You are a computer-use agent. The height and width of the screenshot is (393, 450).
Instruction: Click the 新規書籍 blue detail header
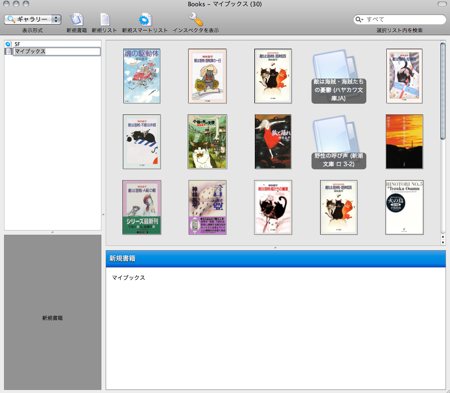tap(276, 259)
